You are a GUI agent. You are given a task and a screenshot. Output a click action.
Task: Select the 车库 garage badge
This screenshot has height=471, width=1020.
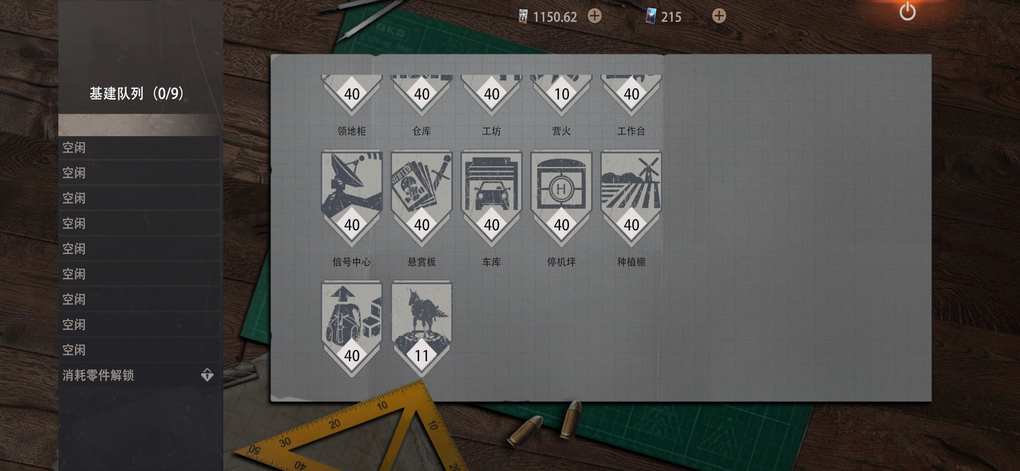click(x=491, y=198)
